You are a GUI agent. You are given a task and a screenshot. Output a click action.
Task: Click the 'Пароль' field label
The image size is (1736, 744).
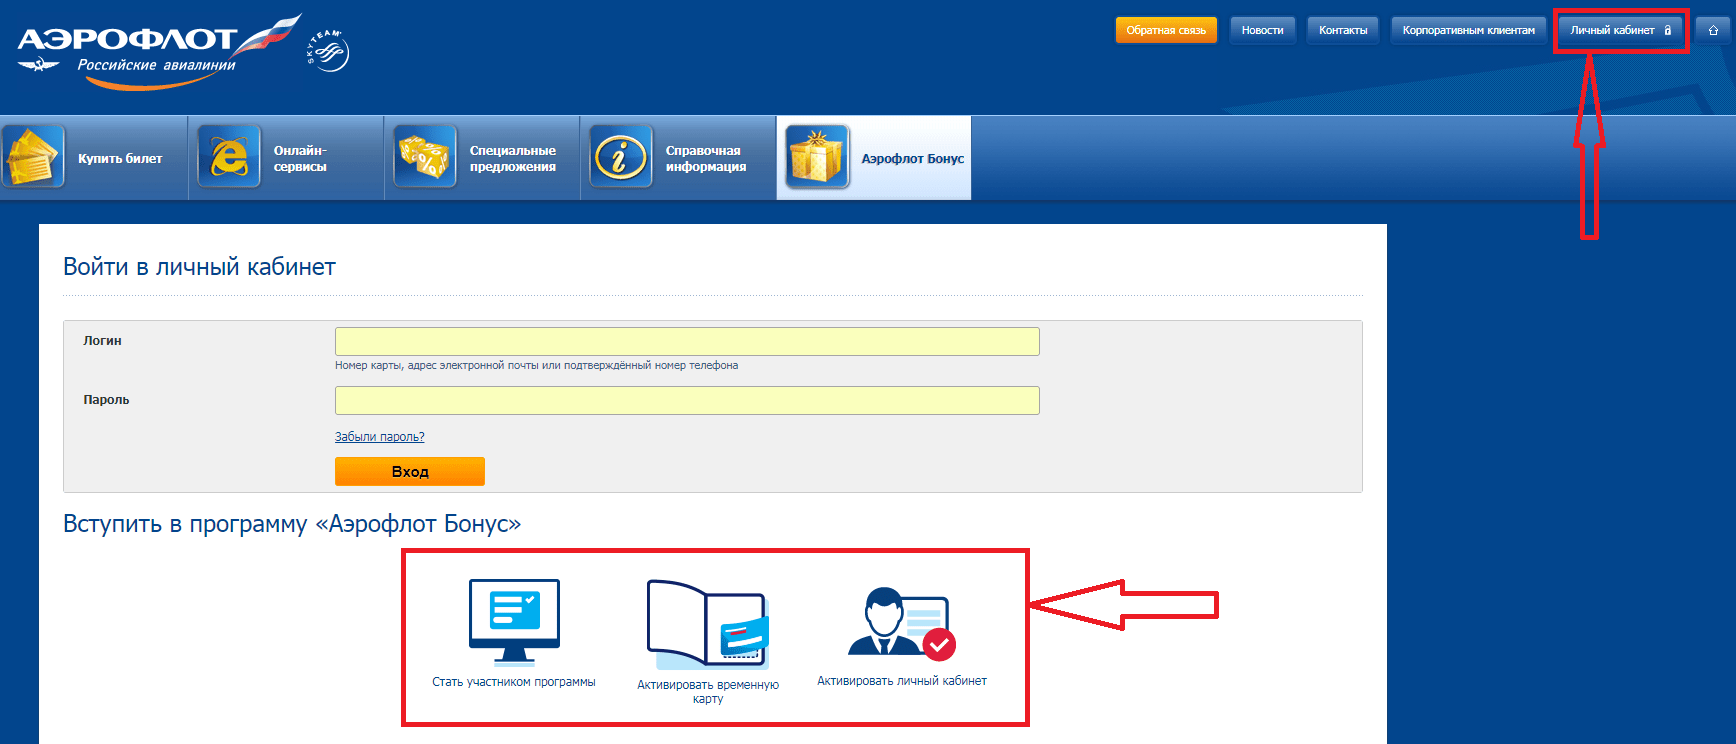pyautogui.click(x=106, y=400)
